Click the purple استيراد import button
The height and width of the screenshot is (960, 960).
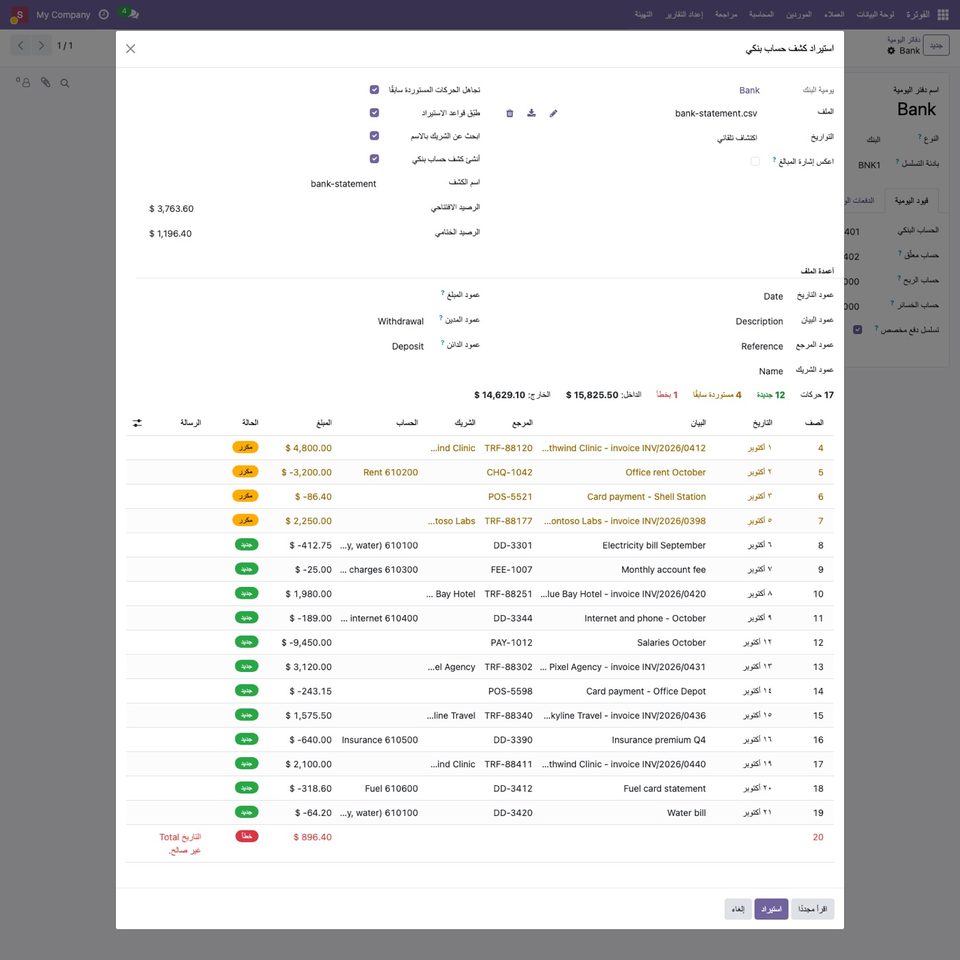(x=771, y=909)
